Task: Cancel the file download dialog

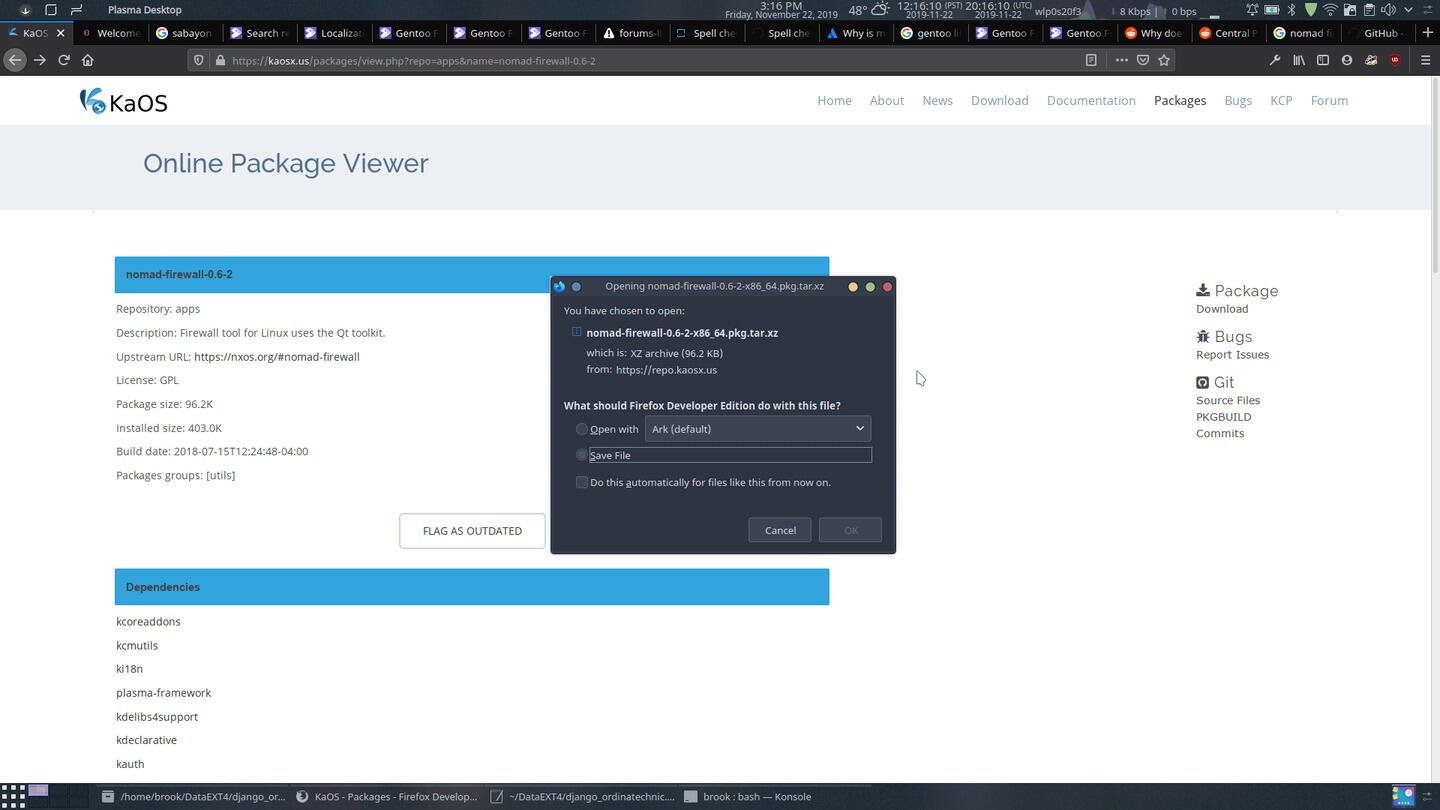Action: point(780,530)
